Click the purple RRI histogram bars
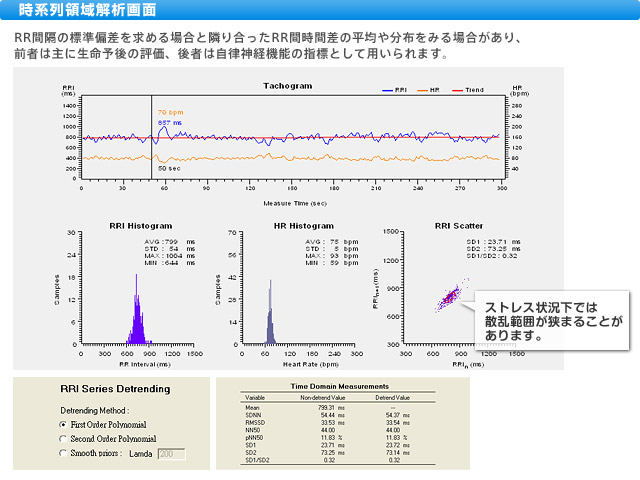The width and height of the screenshot is (640, 480). click(138, 322)
